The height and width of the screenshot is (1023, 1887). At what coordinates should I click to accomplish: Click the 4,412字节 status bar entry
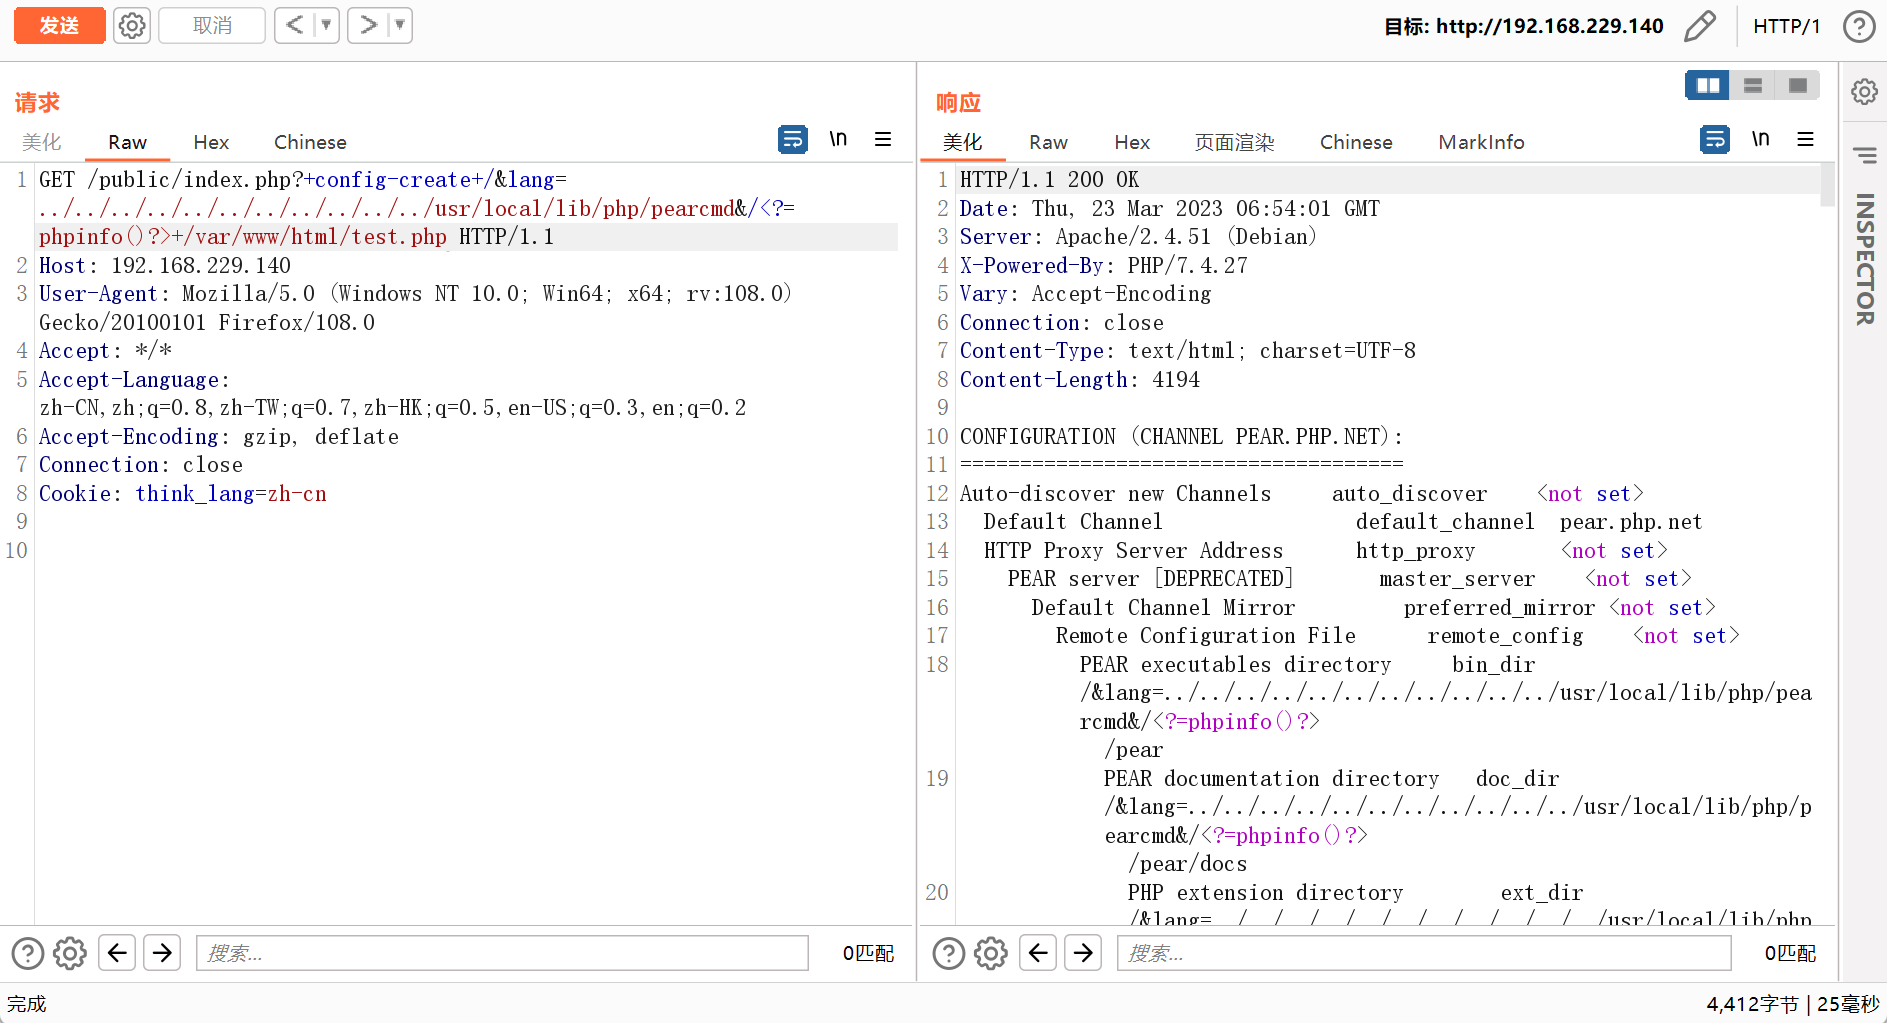click(x=1752, y=1003)
